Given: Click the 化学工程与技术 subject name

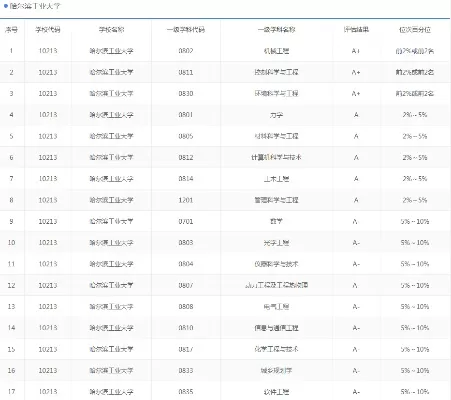Looking at the screenshot, I should click(x=276, y=349).
